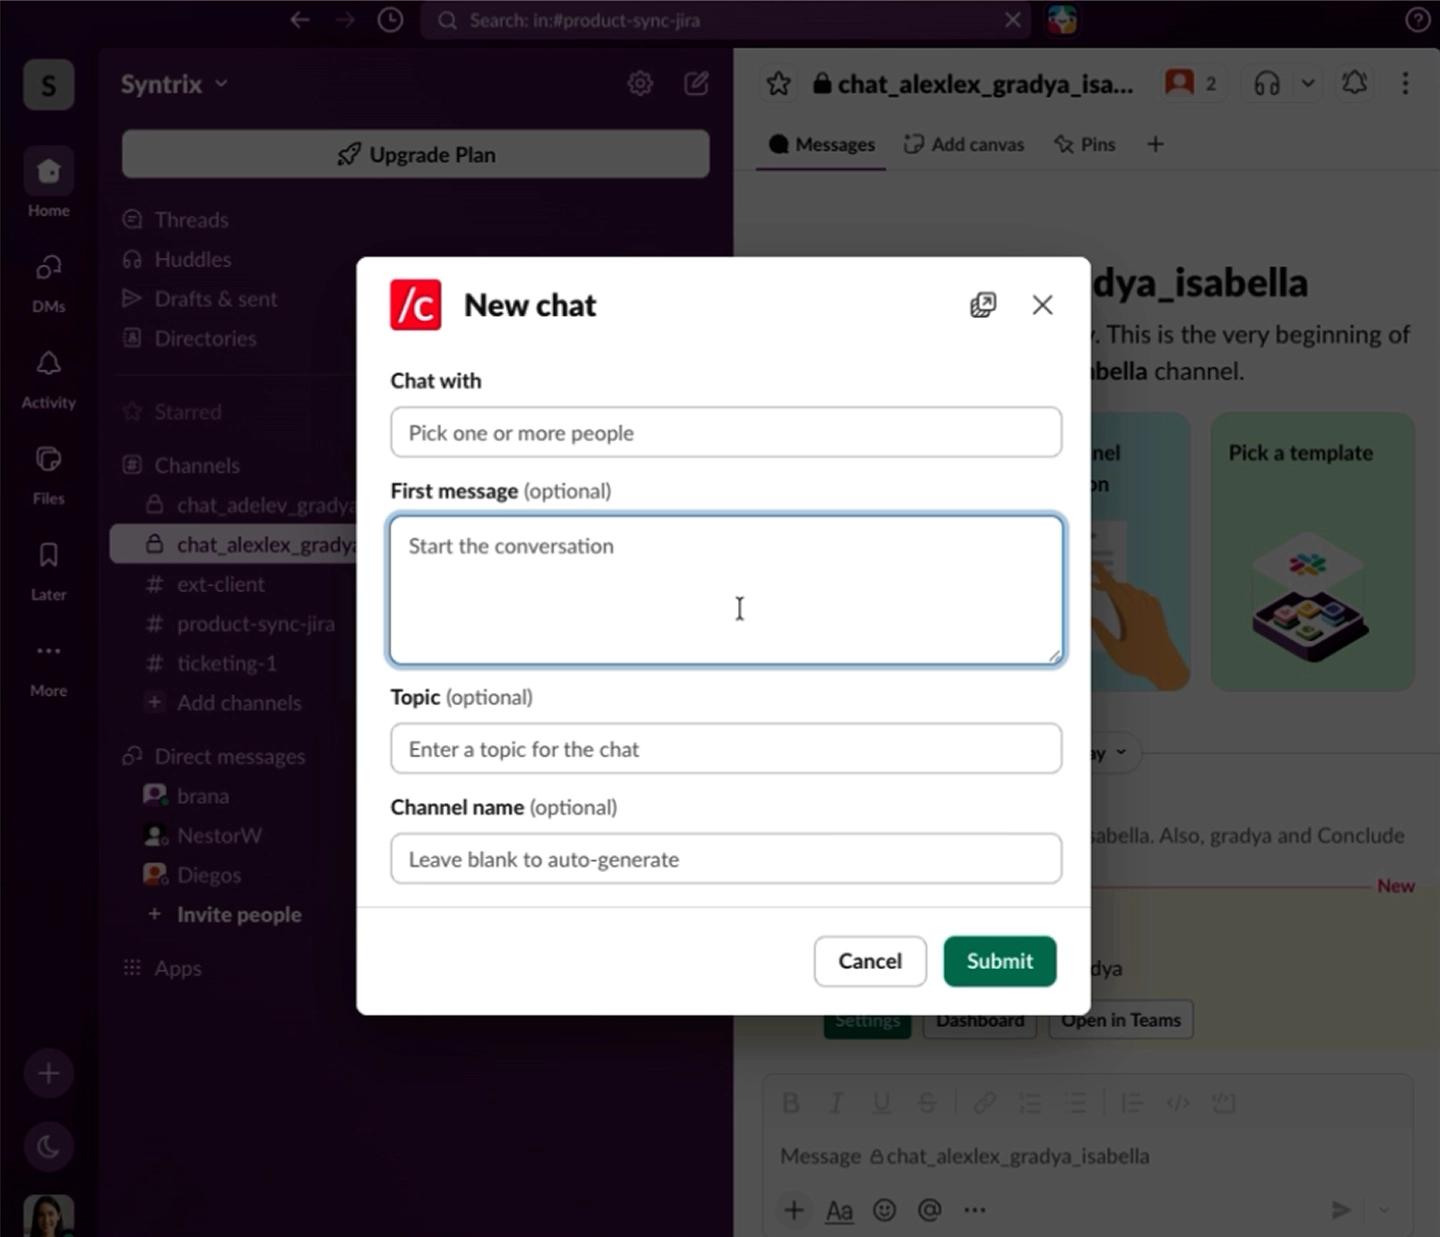The image size is (1440, 1237).
Task: Click the Chat with people picker field
Action: (726, 432)
